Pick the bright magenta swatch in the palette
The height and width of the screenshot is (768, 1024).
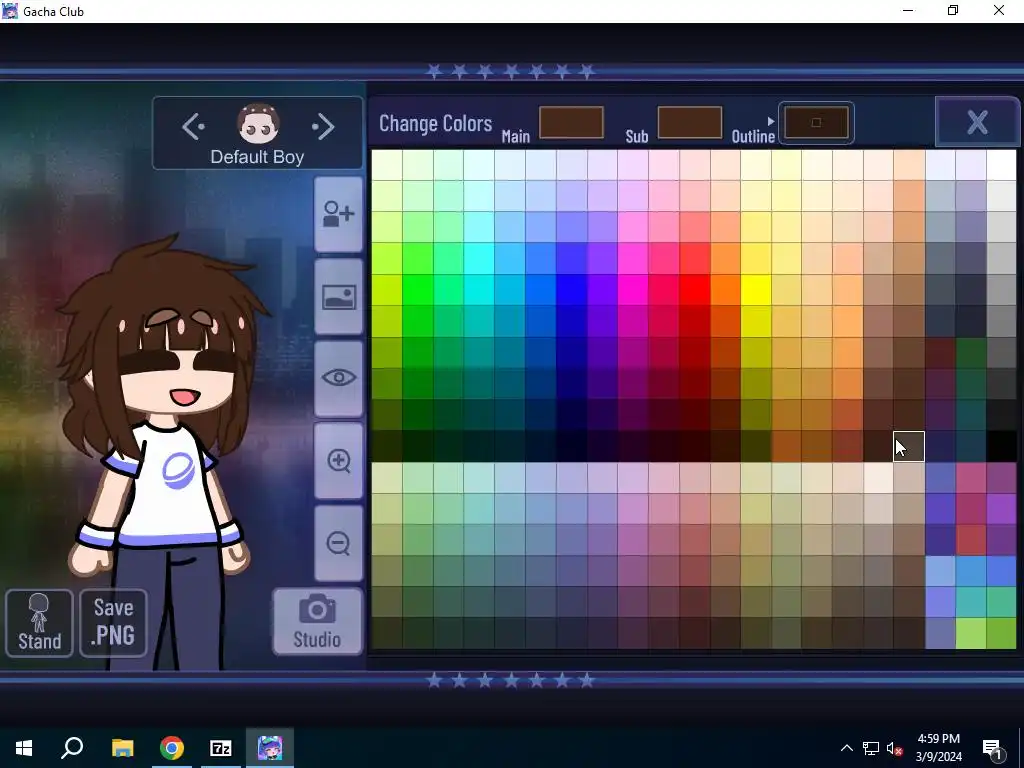click(632, 289)
